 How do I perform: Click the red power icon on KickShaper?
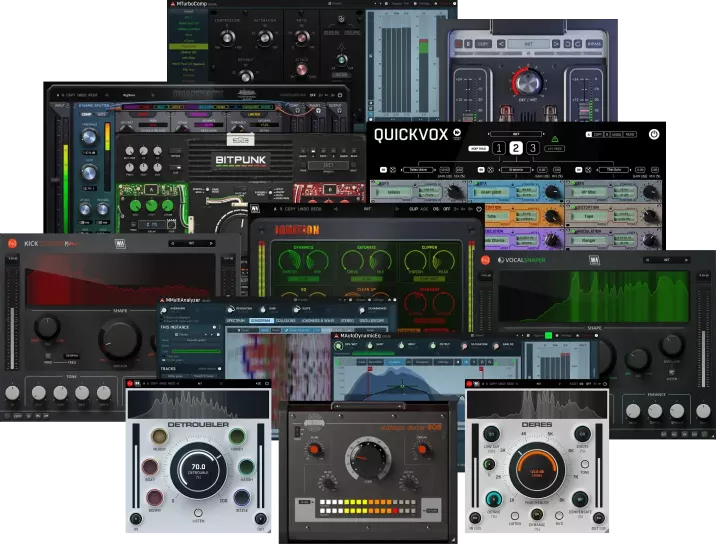click(11, 242)
